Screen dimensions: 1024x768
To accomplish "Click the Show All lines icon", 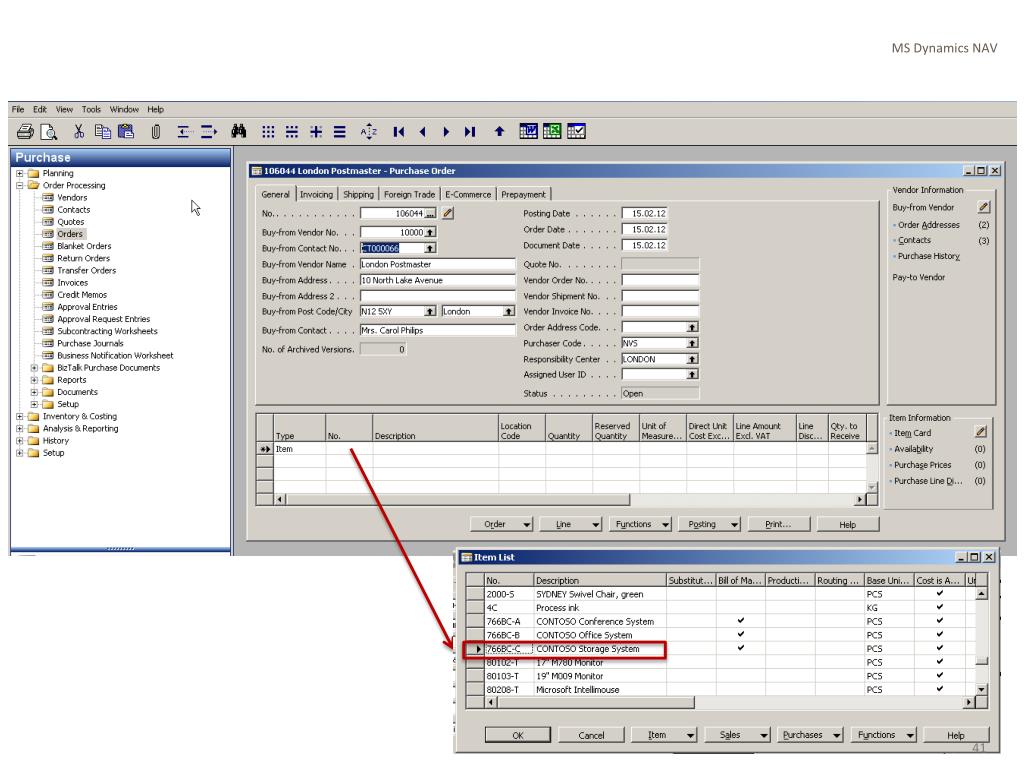I will (340, 132).
